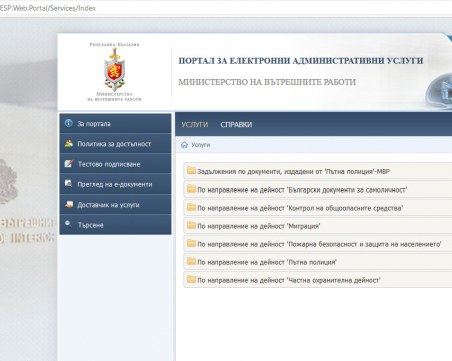Go to 'Доставчик на услуги' in sidebar
452x361 pixels.
click(115, 204)
